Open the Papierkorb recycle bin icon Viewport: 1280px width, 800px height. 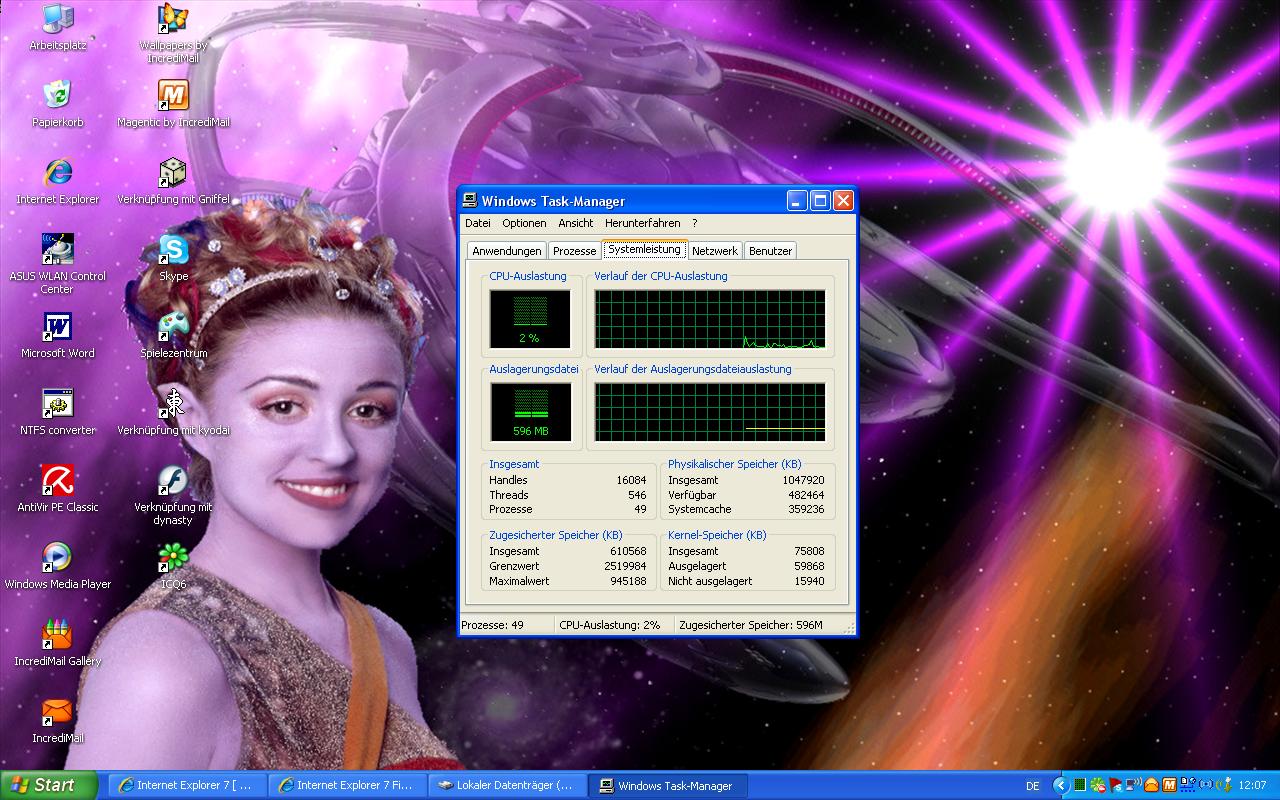point(57,96)
